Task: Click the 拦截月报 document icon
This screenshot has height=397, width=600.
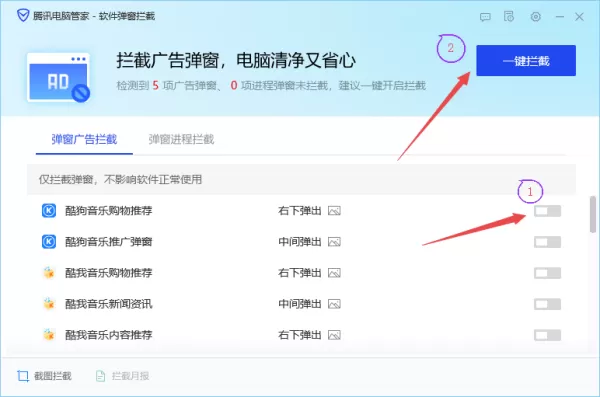Action: click(100, 376)
